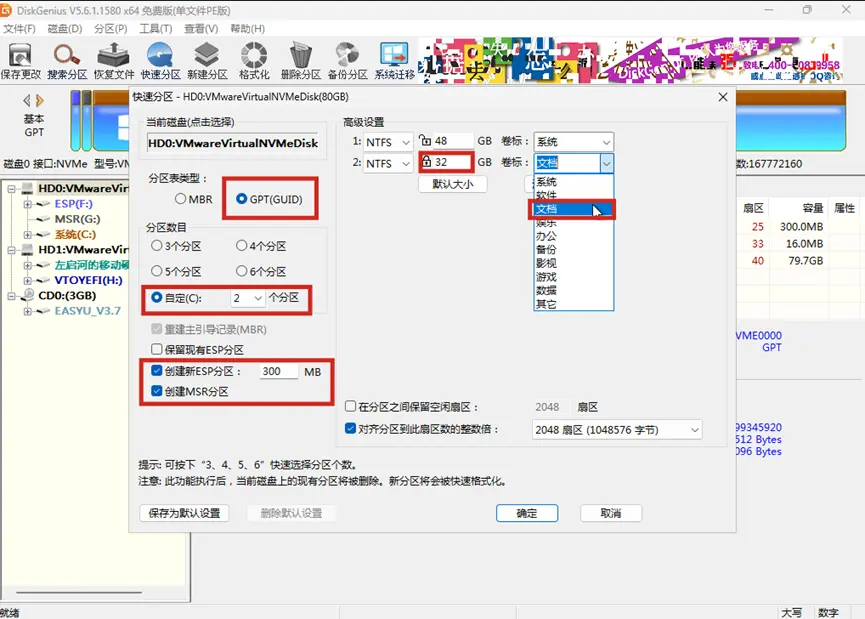Open the Partition (分区) menu
The height and width of the screenshot is (619, 865).
(x=110, y=29)
